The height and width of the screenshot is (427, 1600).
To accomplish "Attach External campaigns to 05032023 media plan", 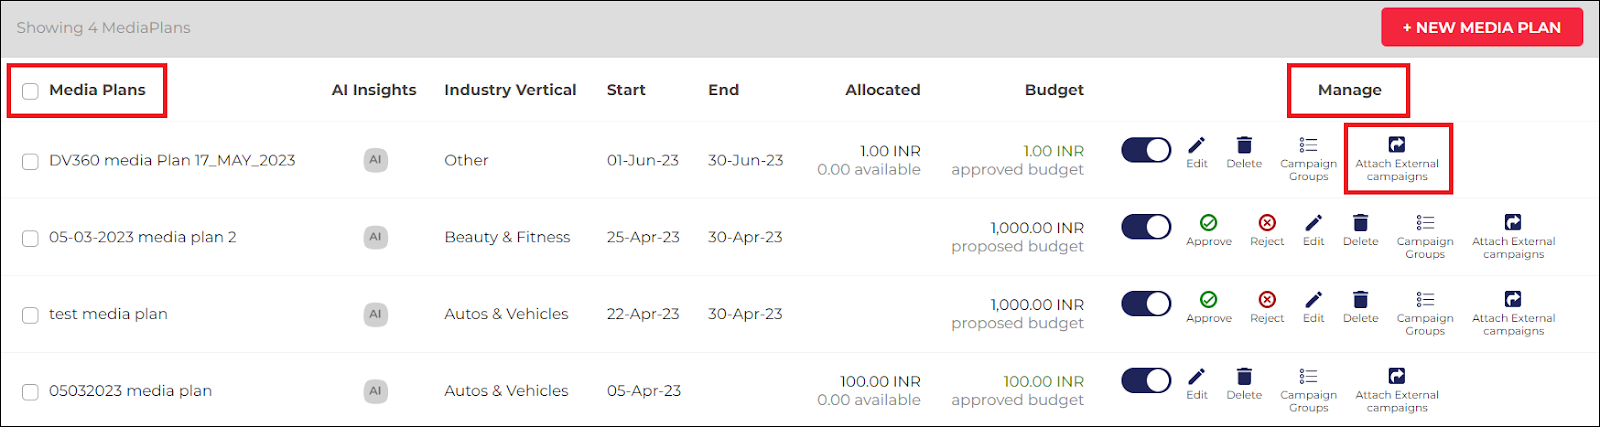I will 1397,390.
